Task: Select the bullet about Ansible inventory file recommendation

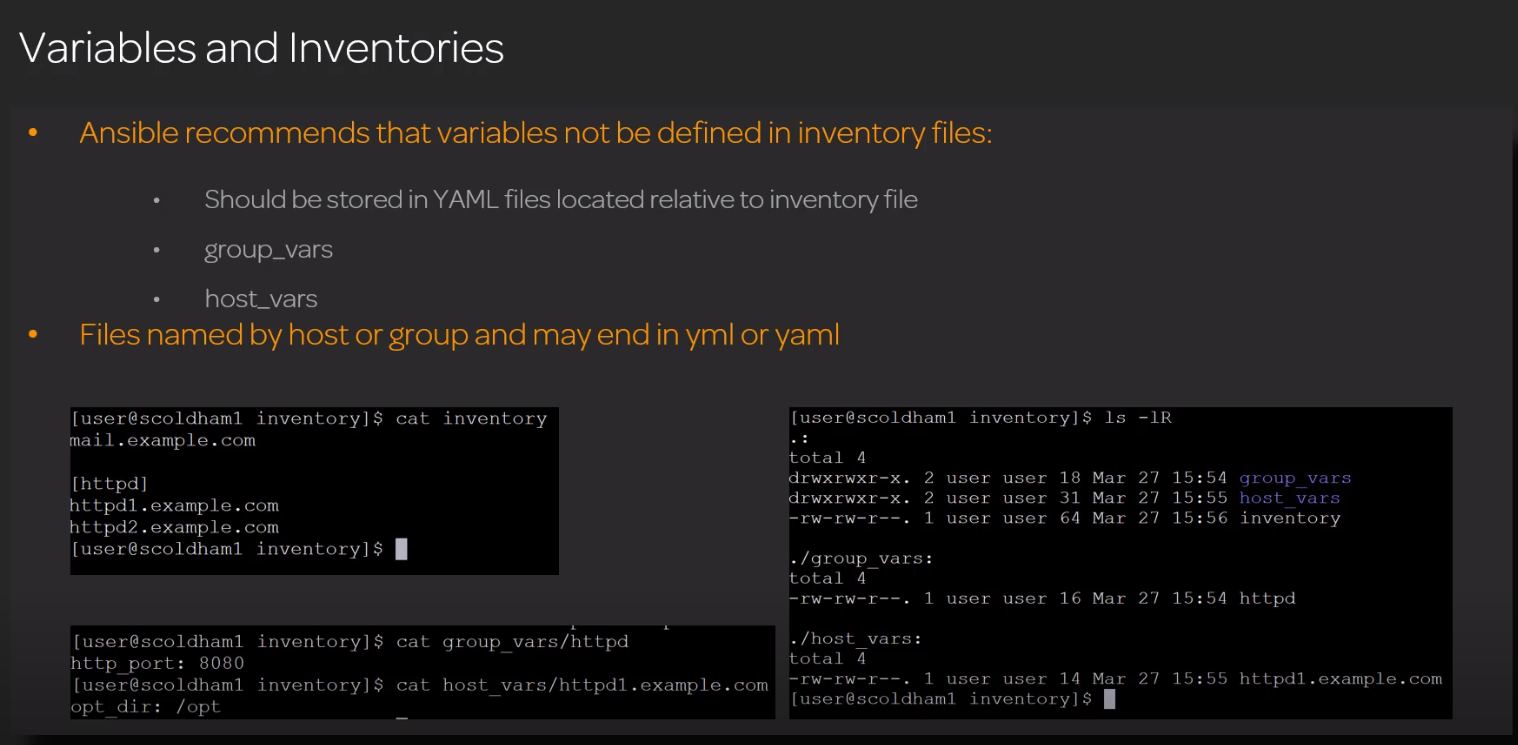Action: (x=535, y=133)
